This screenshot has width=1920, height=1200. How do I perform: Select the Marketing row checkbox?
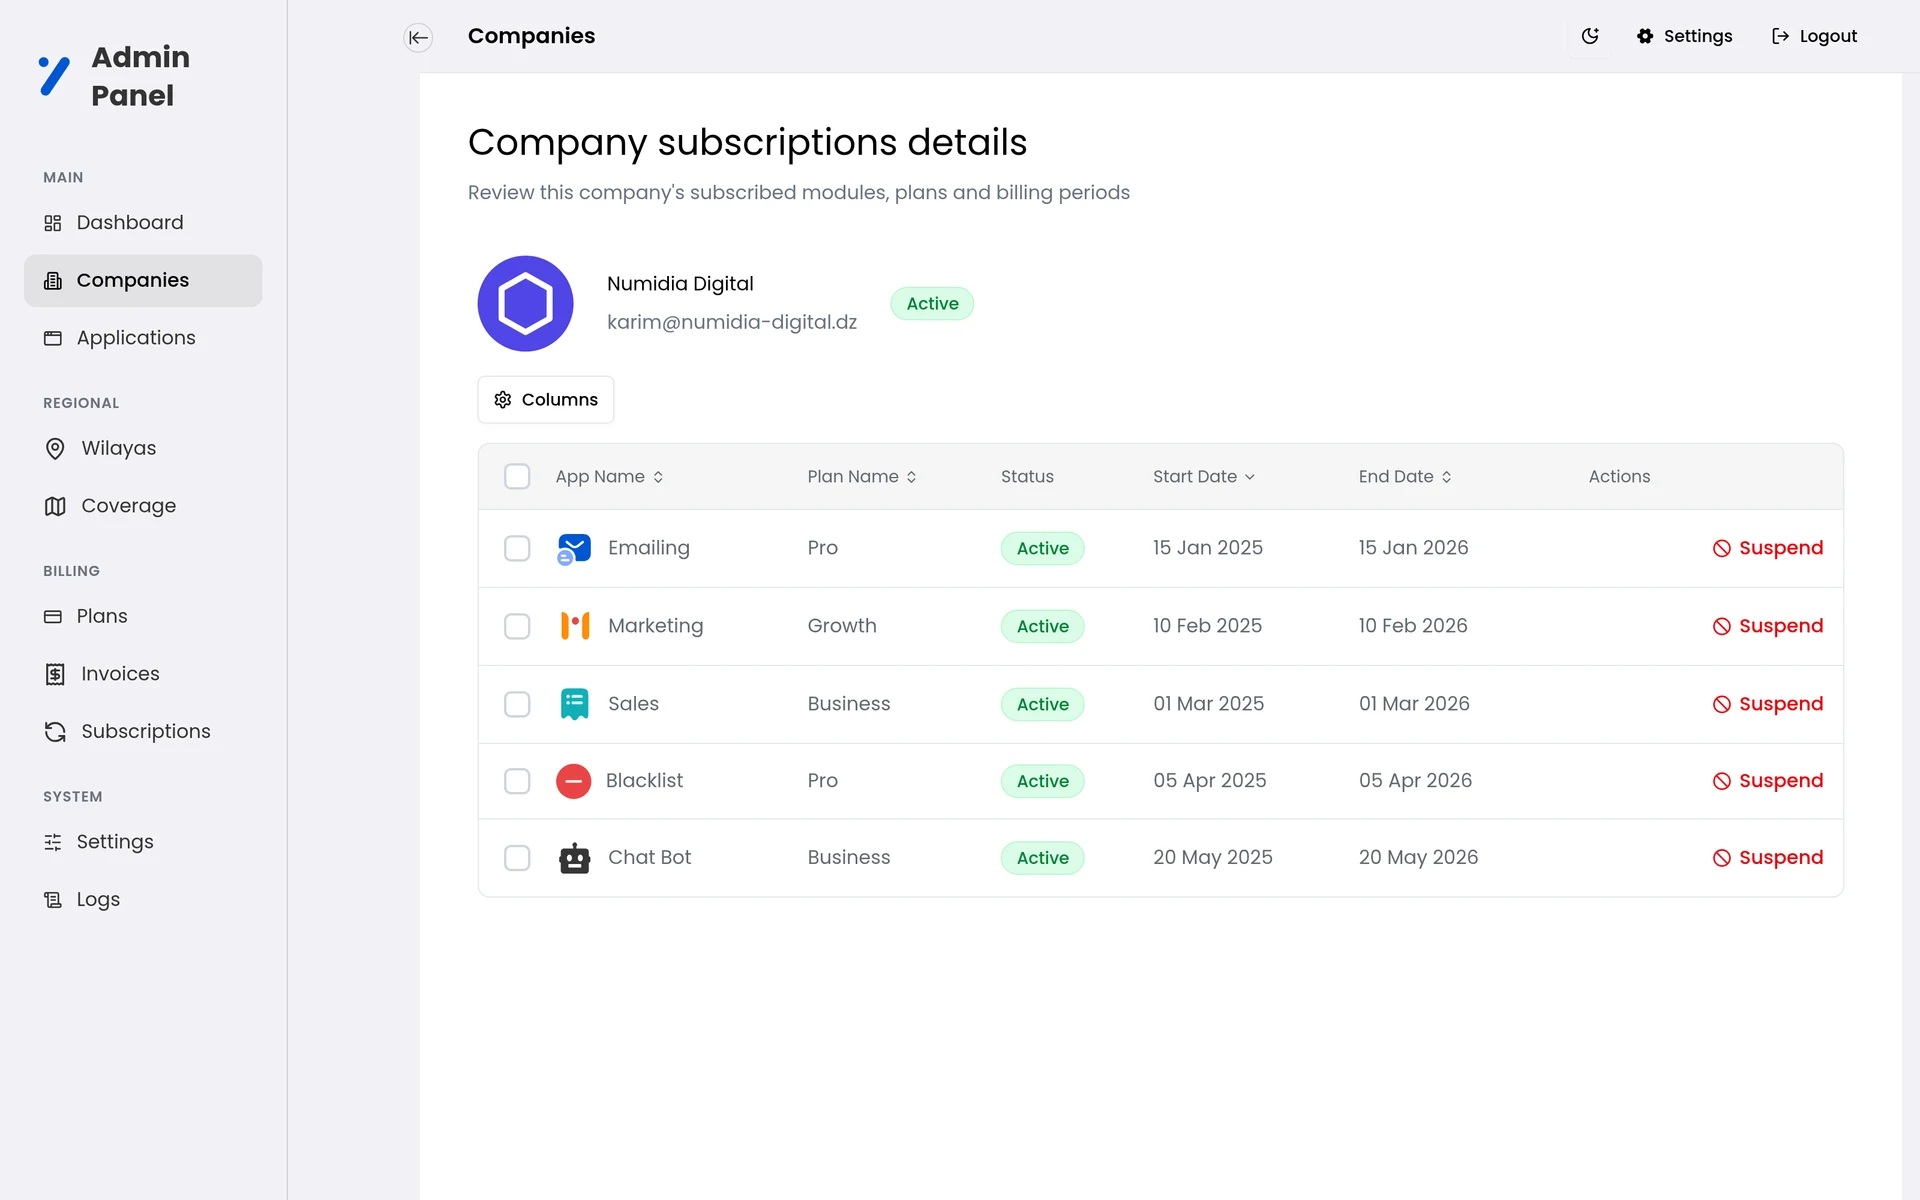pos(517,626)
